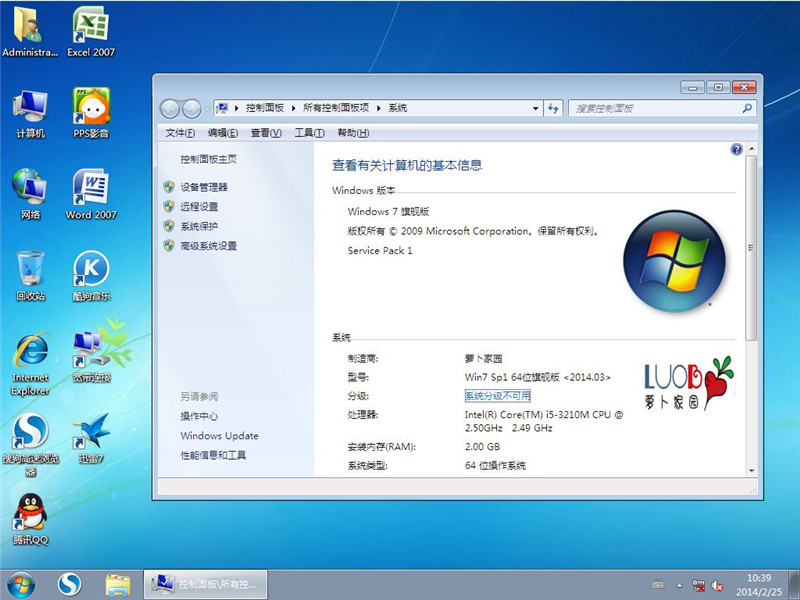Open 高级系统设置 link

[208, 246]
